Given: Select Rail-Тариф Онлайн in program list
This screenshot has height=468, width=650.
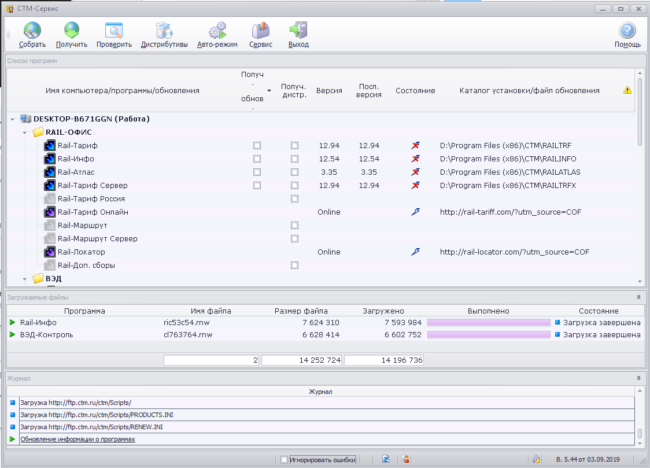Looking at the screenshot, I should (92, 212).
